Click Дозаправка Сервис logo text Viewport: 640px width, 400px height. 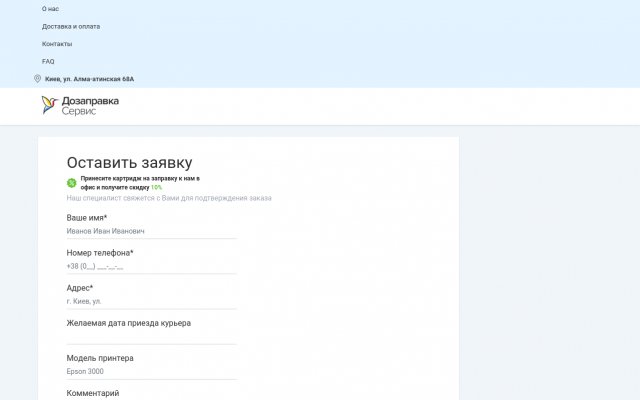coord(90,106)
